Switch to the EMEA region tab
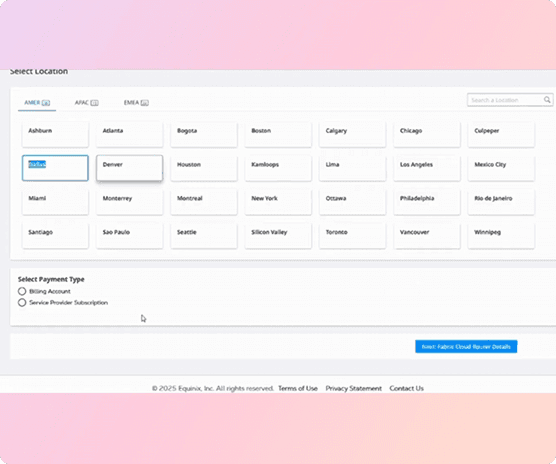Image resolution: width=556 pixels, height=464 pixels. 136,103
